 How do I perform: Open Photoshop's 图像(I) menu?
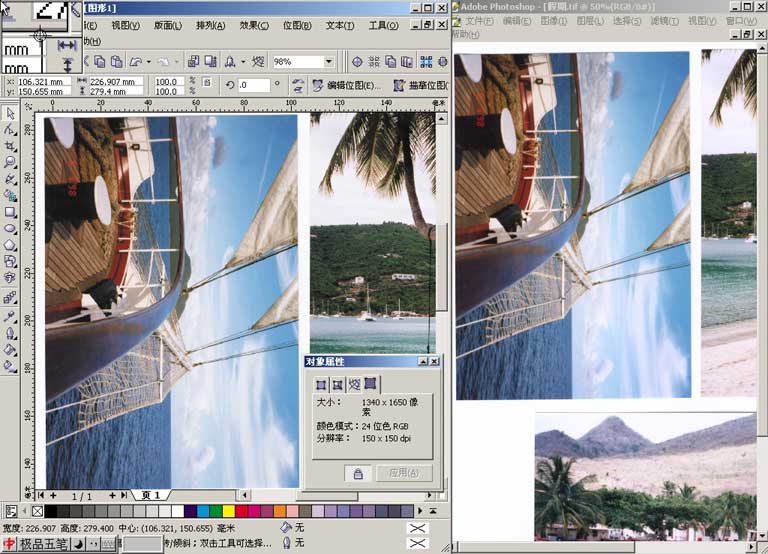553,21
